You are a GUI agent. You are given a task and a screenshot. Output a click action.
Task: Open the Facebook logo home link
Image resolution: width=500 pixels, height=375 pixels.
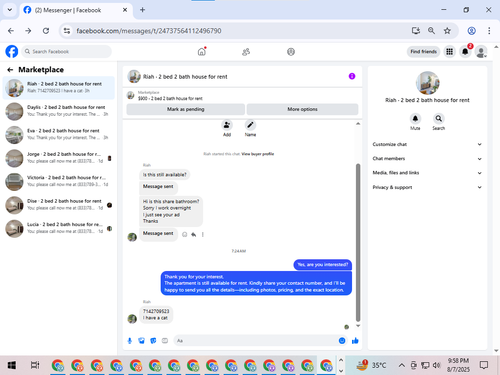pyautogui.click(x=12, y=52)
